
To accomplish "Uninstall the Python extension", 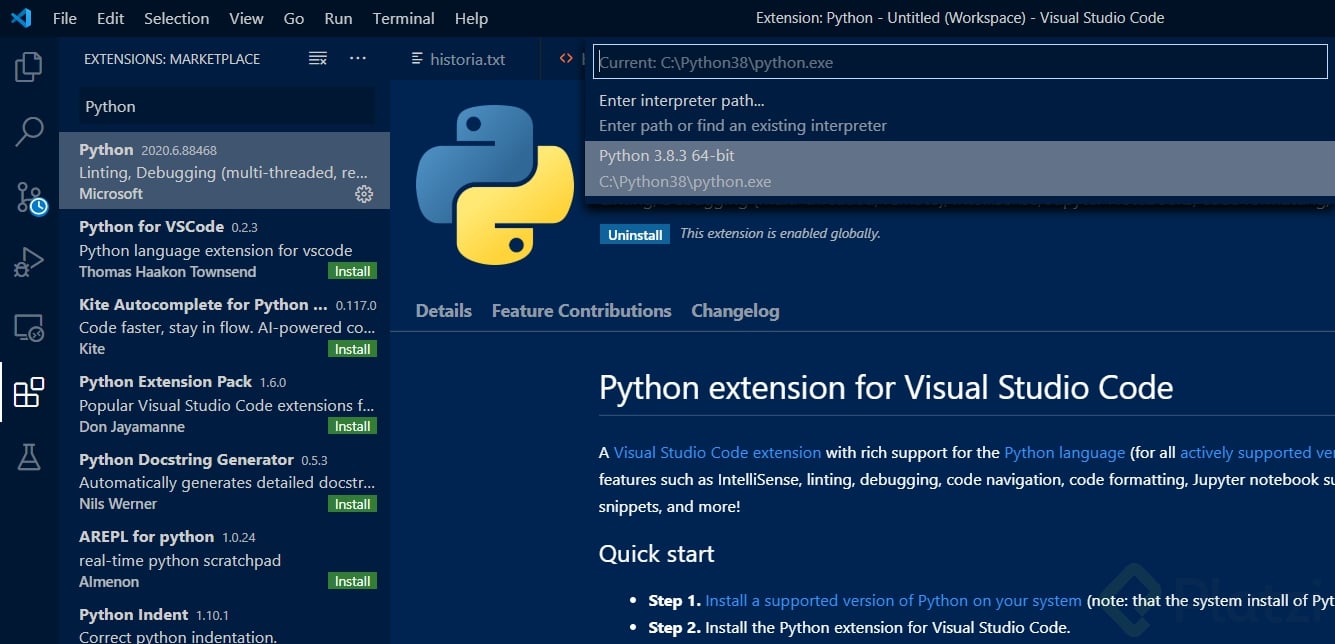I will tap(634, 234).
